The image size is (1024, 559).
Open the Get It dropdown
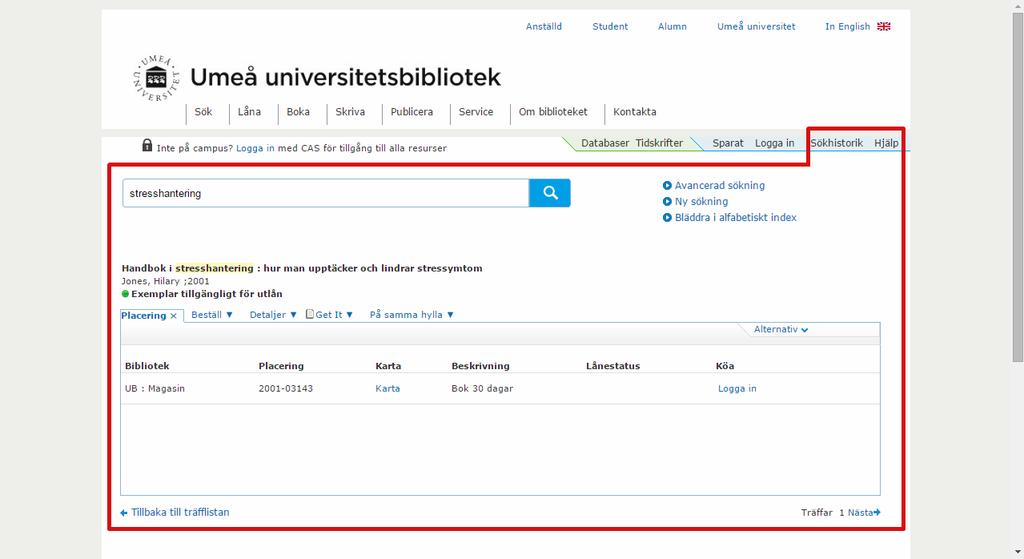point(334,315)
